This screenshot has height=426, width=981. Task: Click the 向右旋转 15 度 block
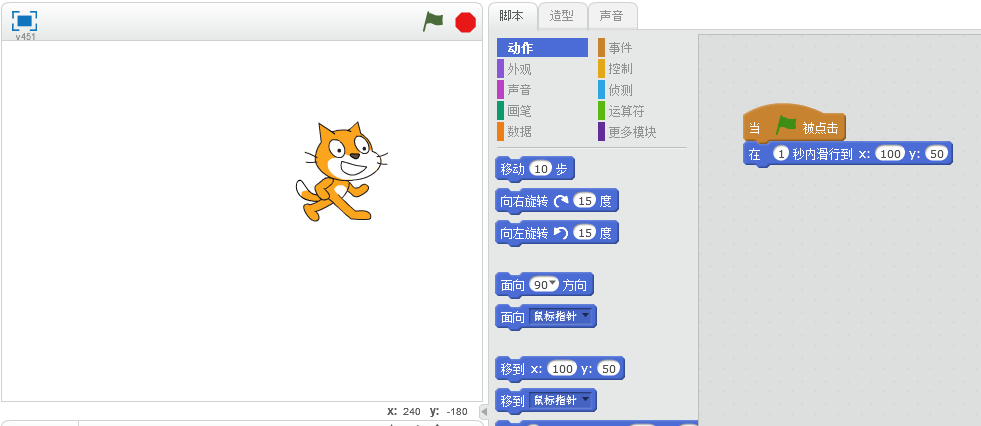coord(557,201)
